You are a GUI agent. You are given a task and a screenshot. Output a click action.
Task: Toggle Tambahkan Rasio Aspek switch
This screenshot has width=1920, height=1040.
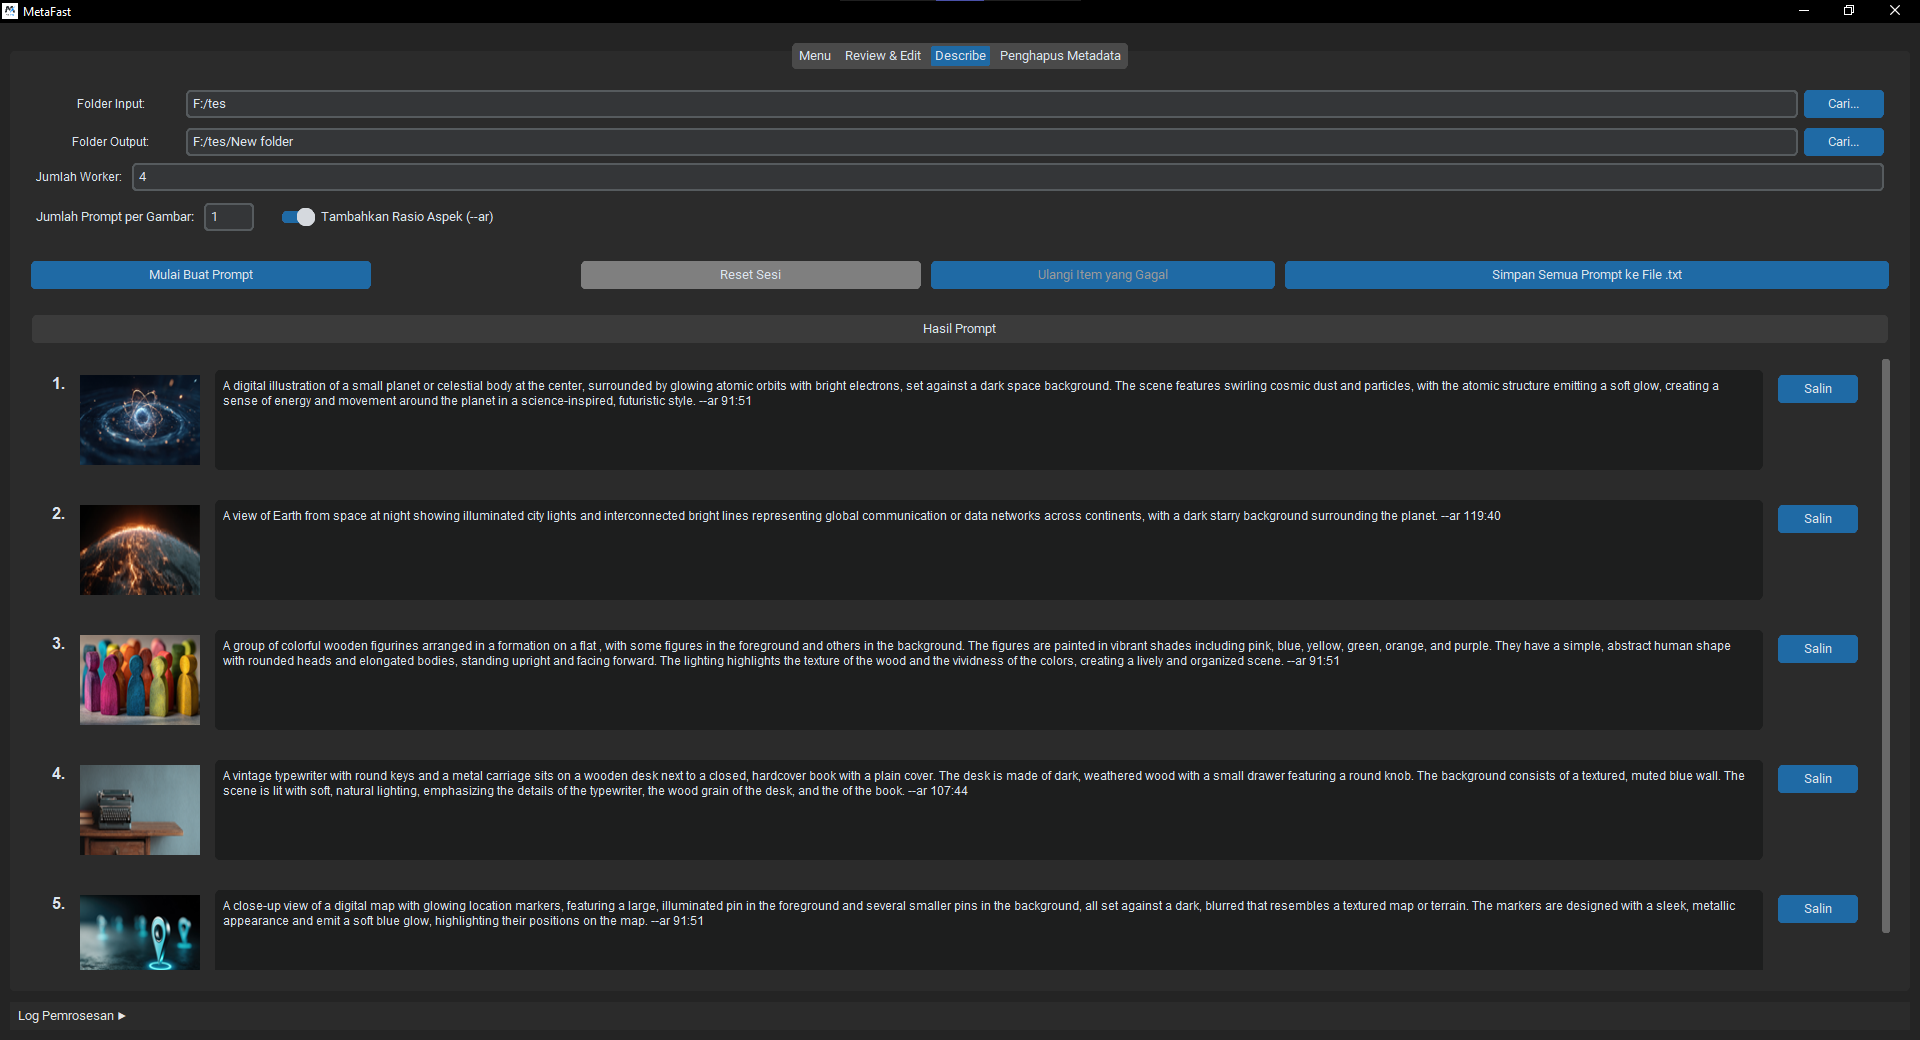pyautogui.click(x=298, y=217)
